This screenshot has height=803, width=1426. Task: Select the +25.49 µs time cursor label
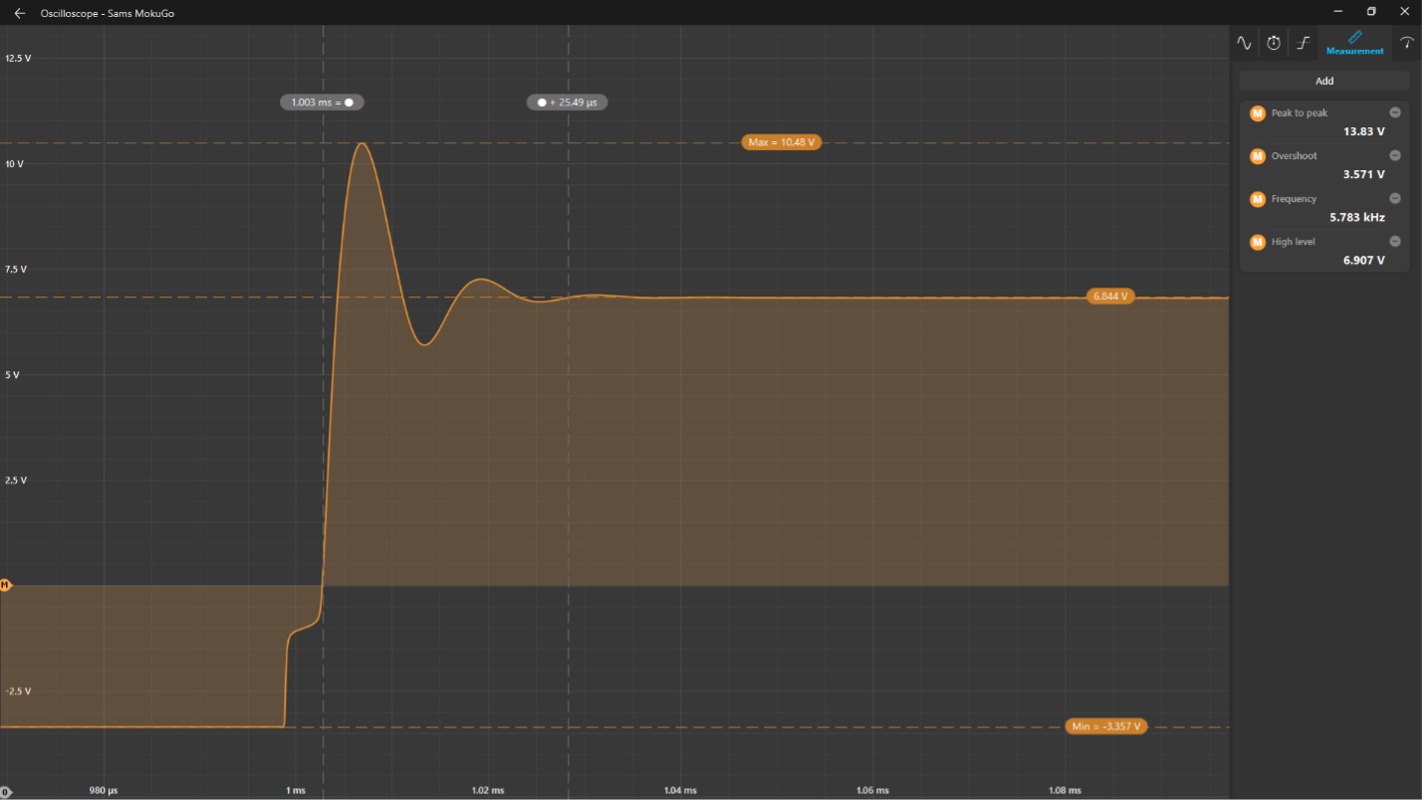tap(569, 102)
